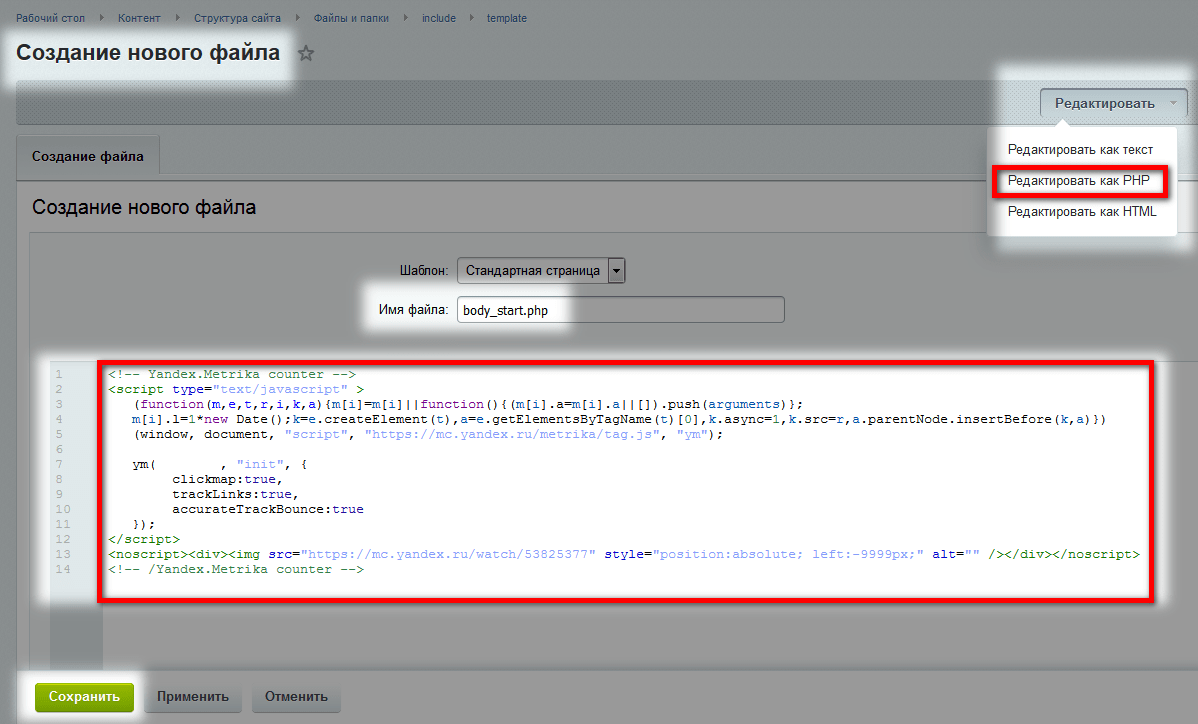Open the include breadcrumb folder

439,18
